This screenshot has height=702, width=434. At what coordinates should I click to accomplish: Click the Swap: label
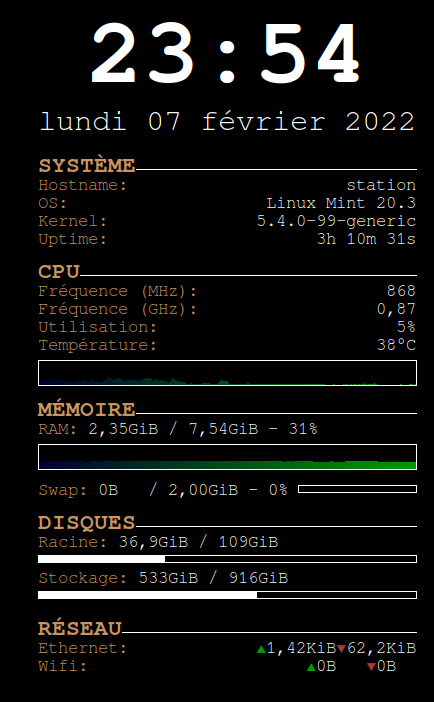63,490
